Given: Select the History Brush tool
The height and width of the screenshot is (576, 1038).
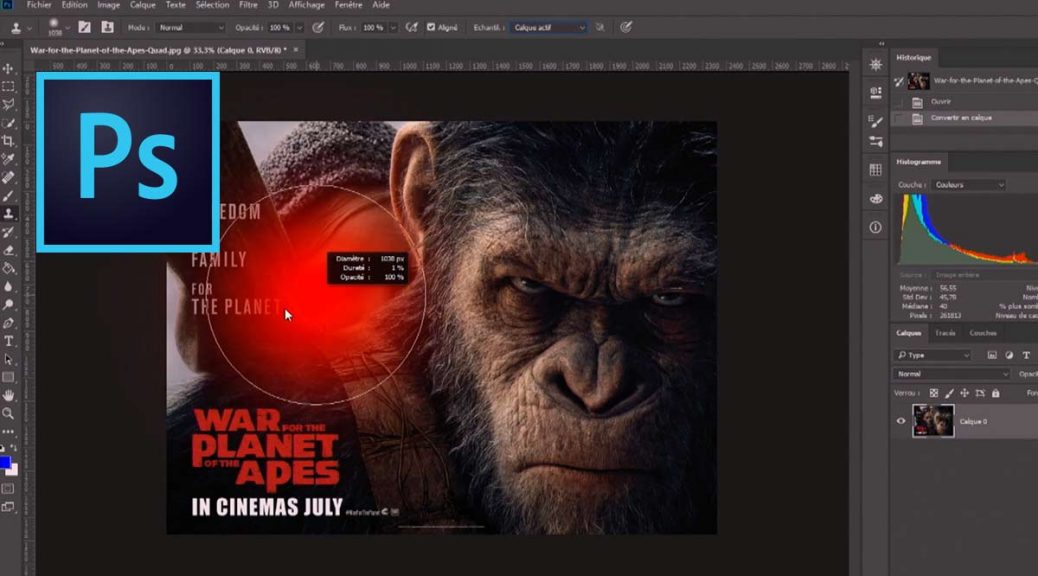Looking at the screenshot, I should (8, 232).
